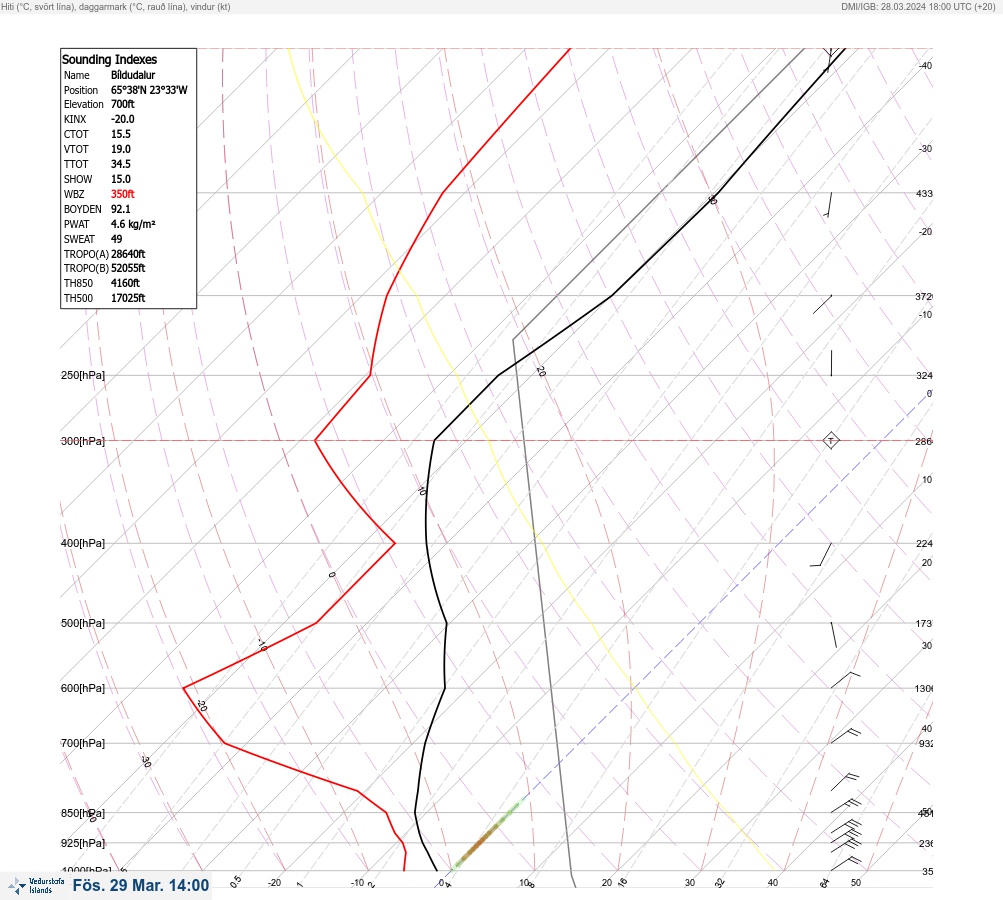Click the forecast time Fös. 29 Mar. 14:00
Viewport: 1003px width, 900px height.
(x=141, y=885)
